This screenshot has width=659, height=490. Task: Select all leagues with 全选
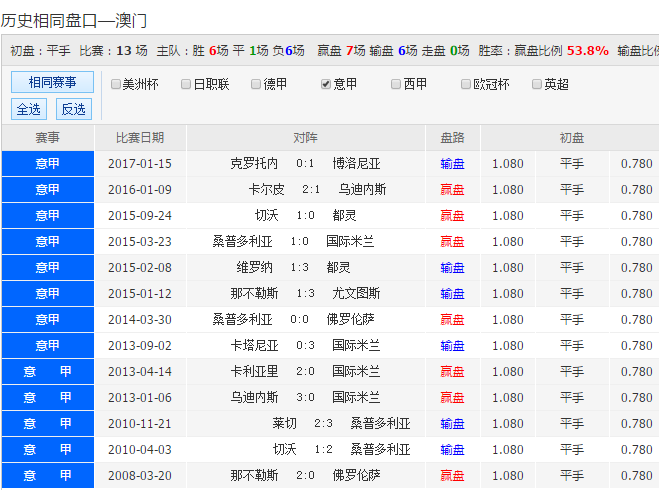click(29, 109)
